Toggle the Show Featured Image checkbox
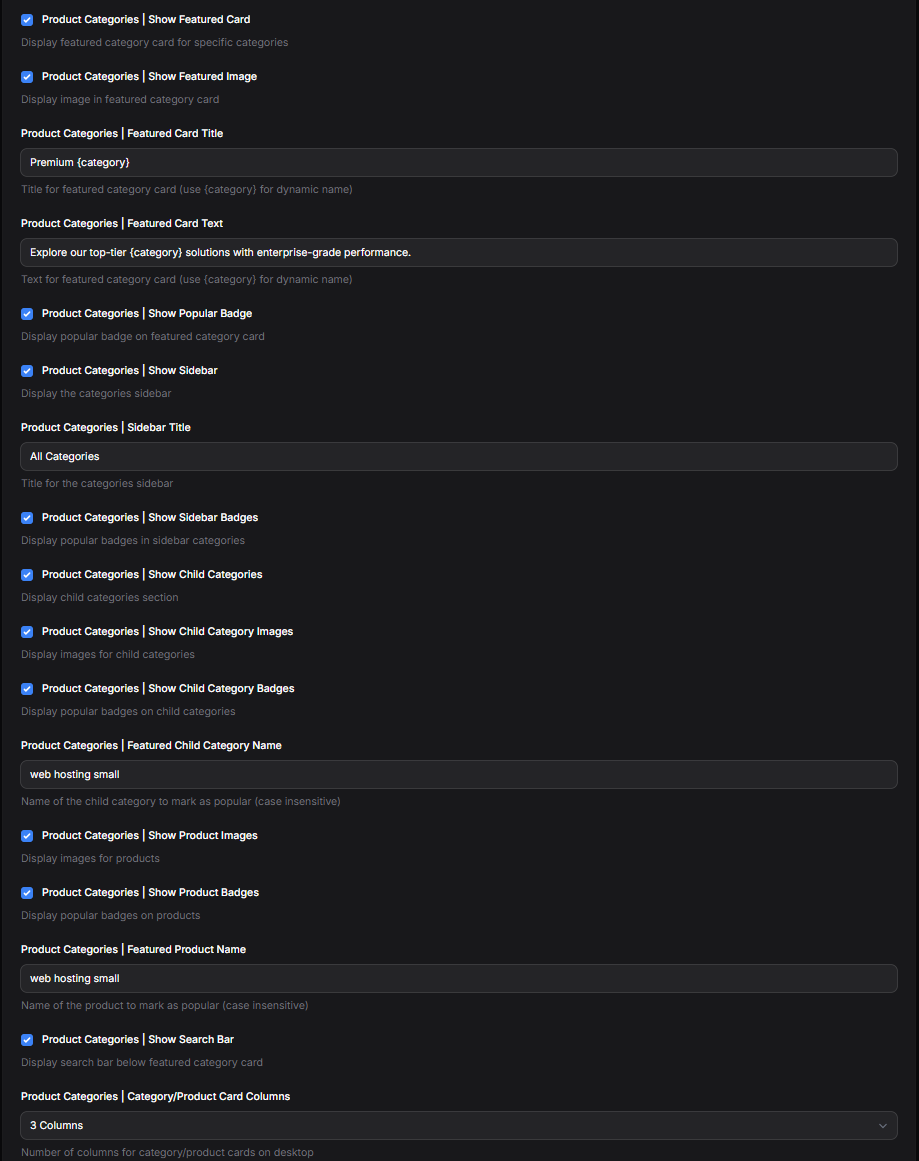The image size is (919, 1161). (x=27, y=77)
